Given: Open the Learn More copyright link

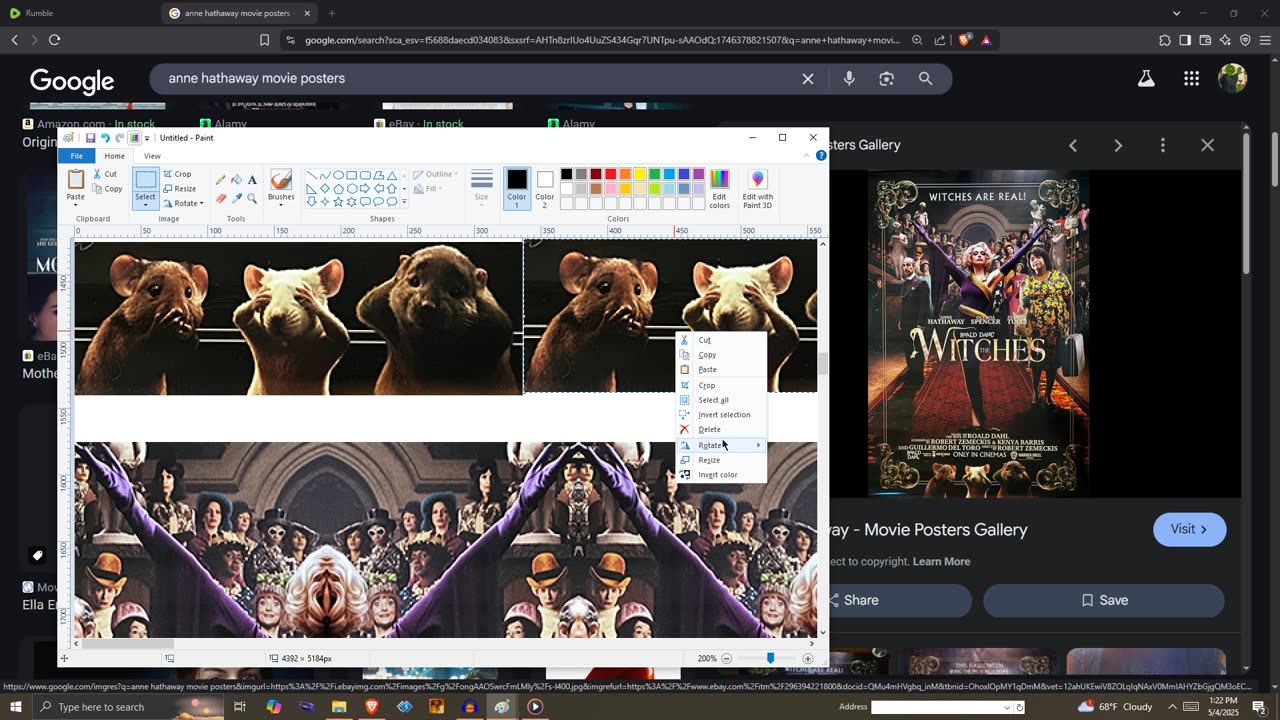Looking at the screenshot, I should click(x=941, y=561).
